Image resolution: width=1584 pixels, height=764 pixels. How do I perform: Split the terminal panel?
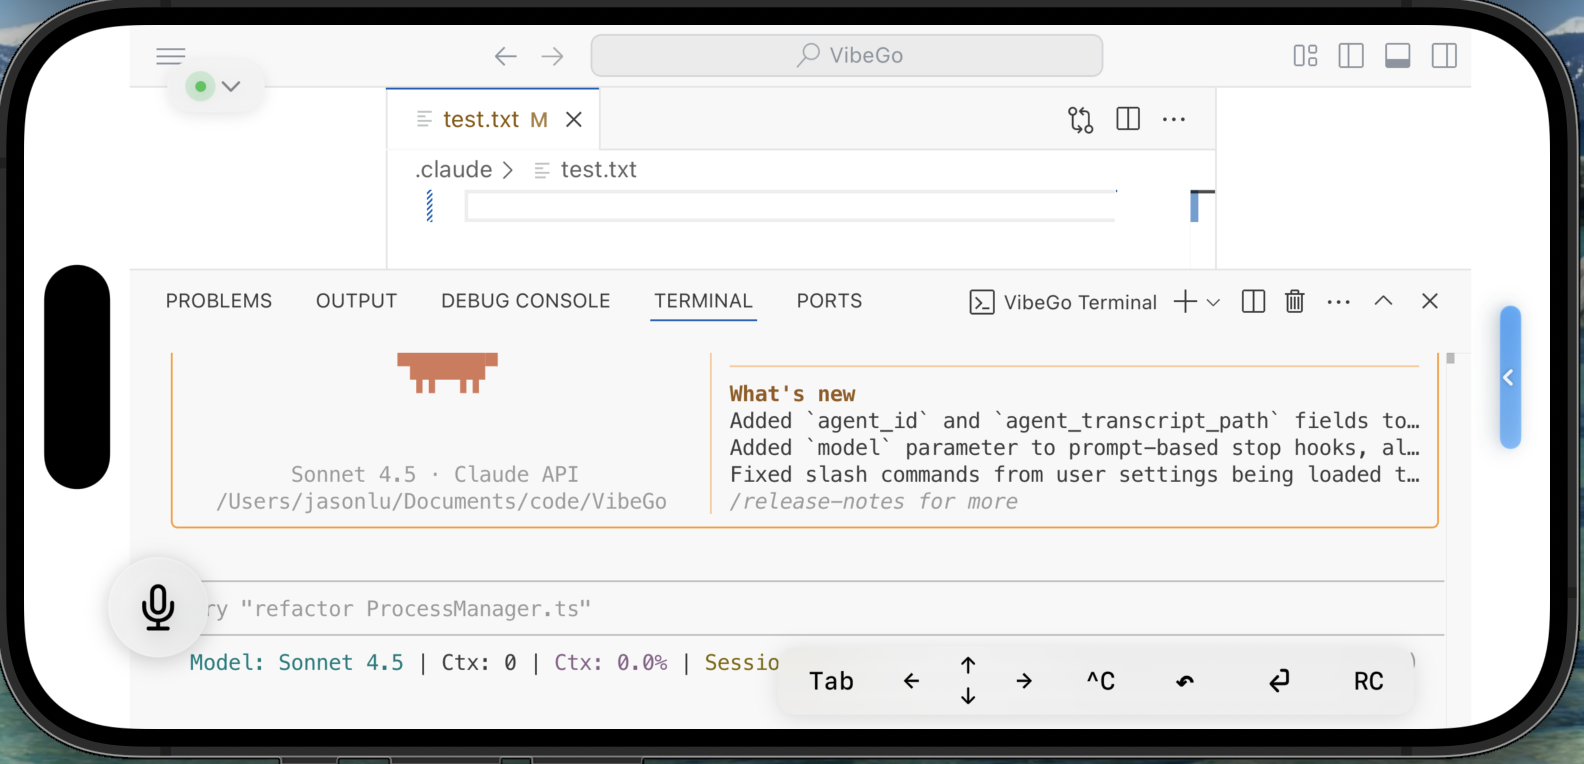pos(1253,301)
